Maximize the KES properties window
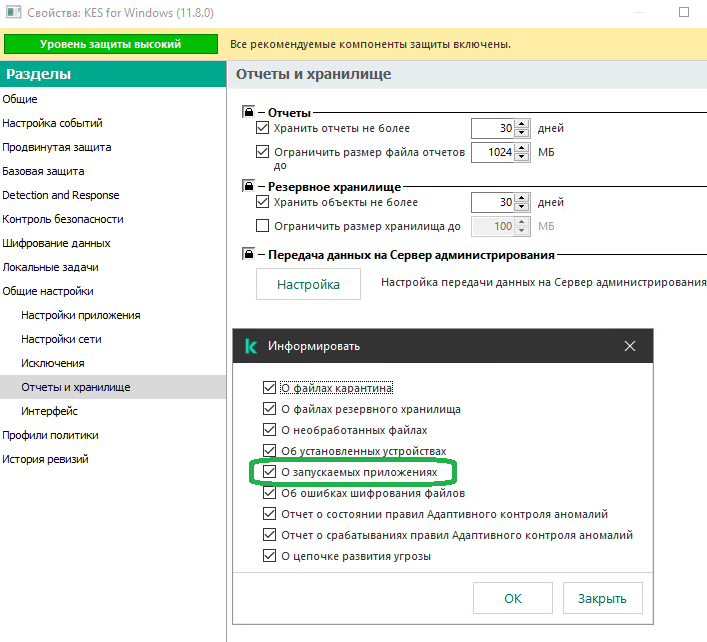707x642 pixels. pos(684,12)
